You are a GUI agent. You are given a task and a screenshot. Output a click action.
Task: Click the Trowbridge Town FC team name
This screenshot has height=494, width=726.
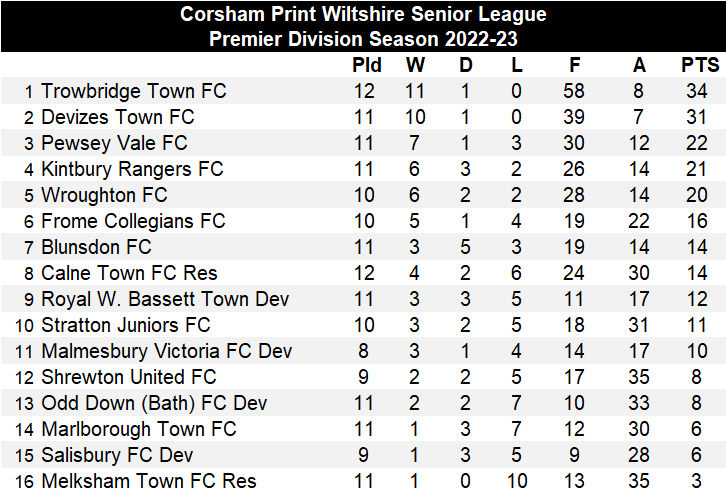[134, 91]
